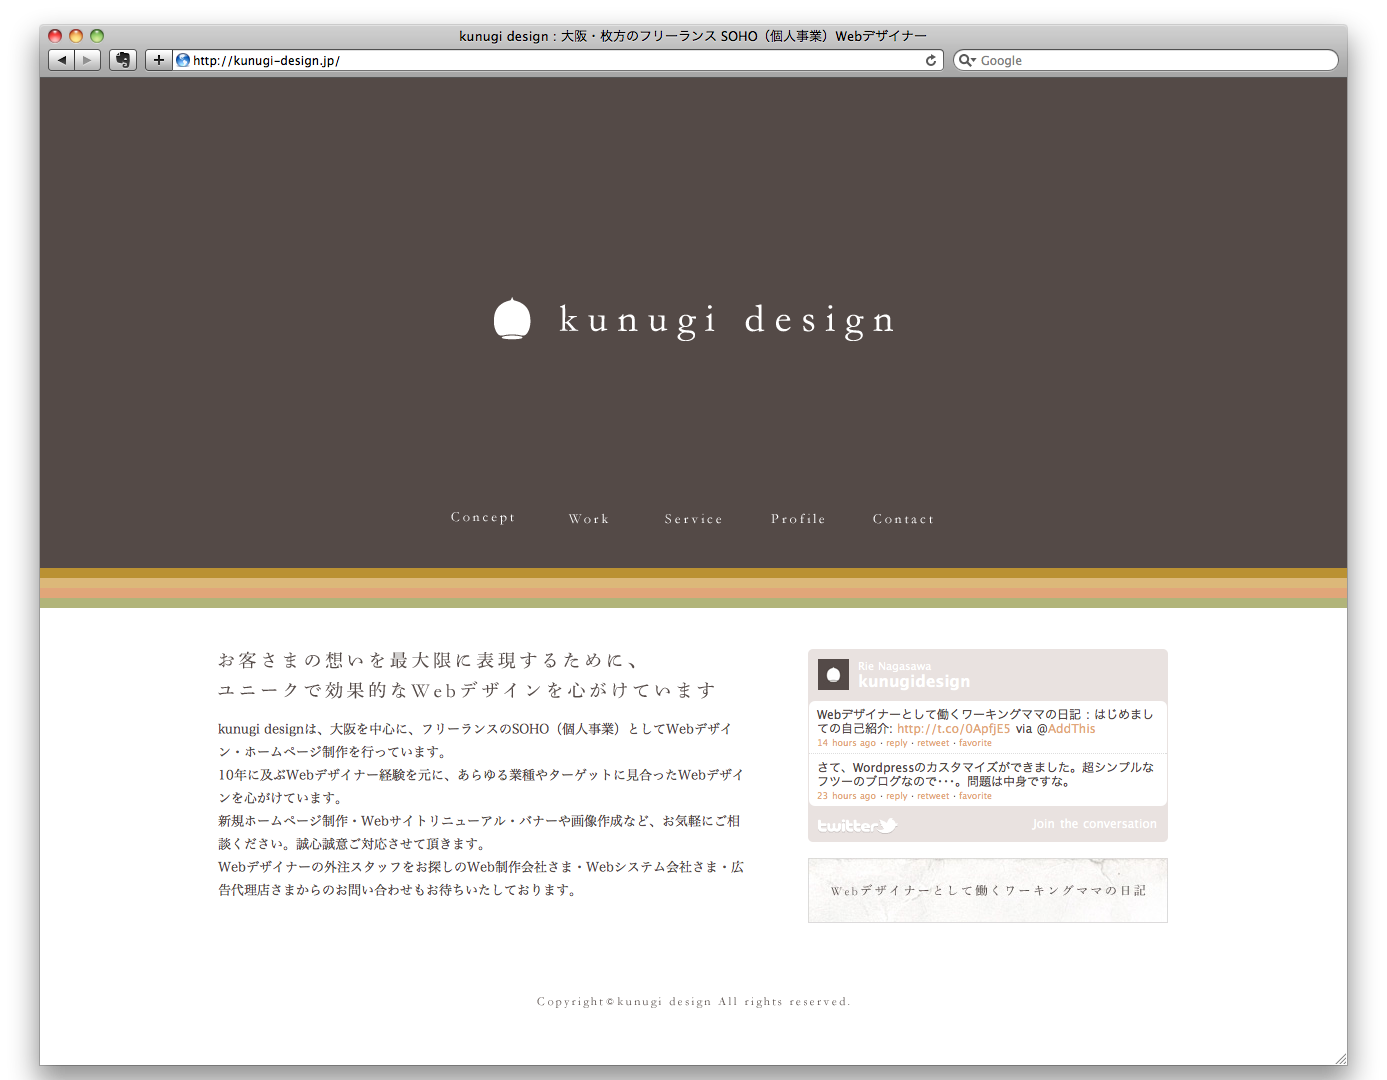
Task: Click the kunugidesign Twitter avatar image
Action: (x=833, y=674)
